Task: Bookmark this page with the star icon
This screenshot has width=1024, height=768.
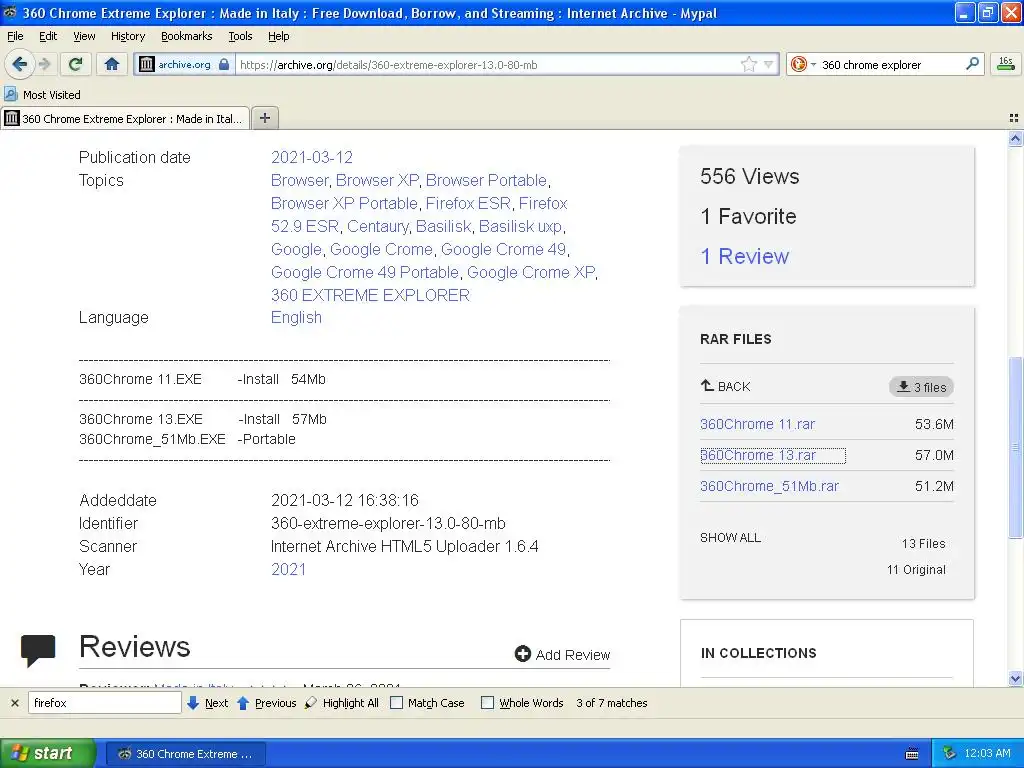Action: [x=748, y=64]
